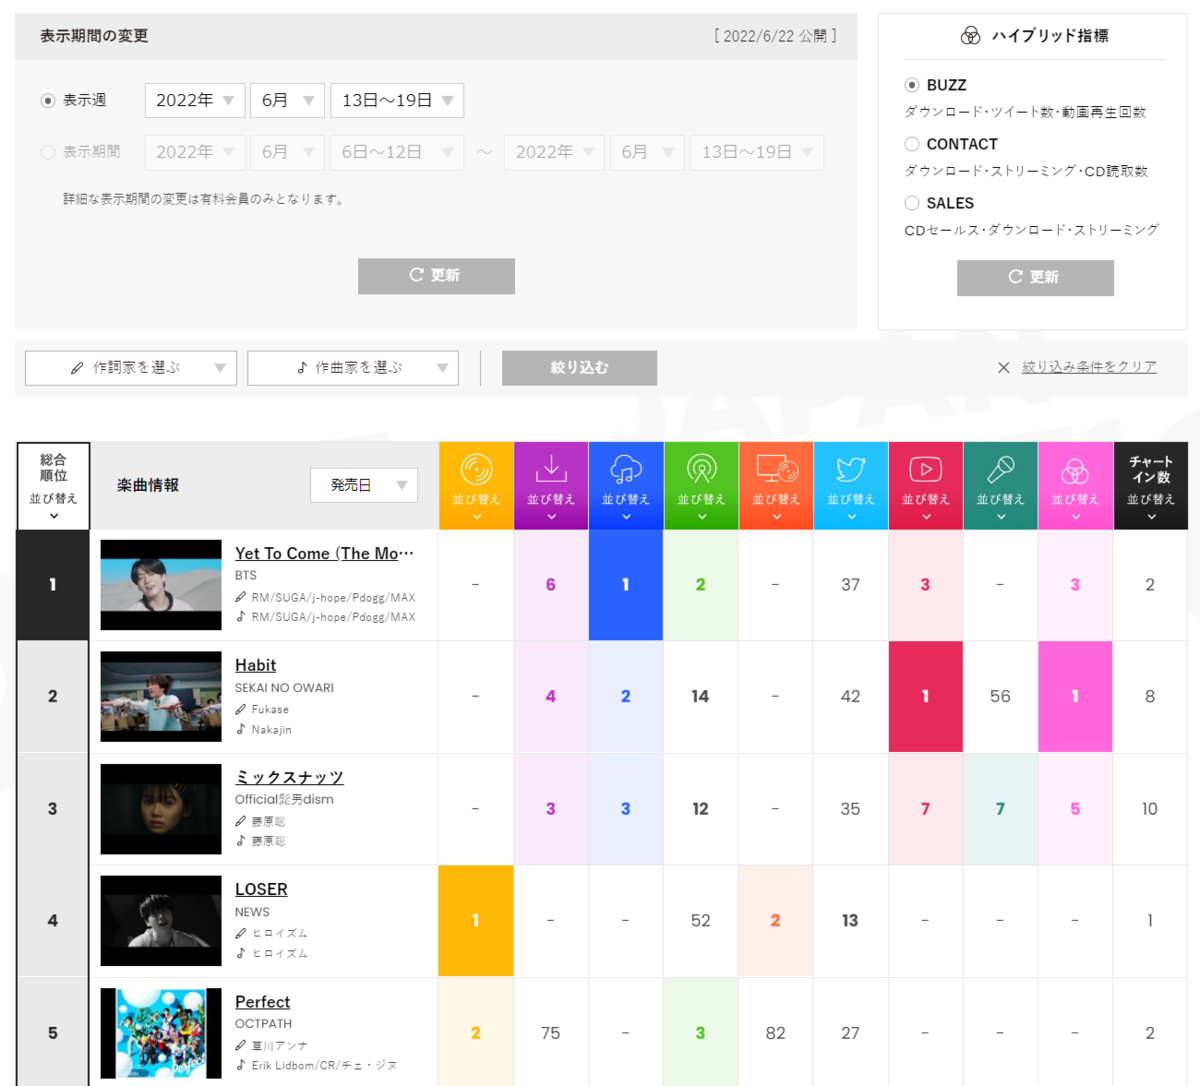Open the 2022年 year dropdown for display week
Image resolution: width=1200 pixels, height=1086 pixels.
195,100
